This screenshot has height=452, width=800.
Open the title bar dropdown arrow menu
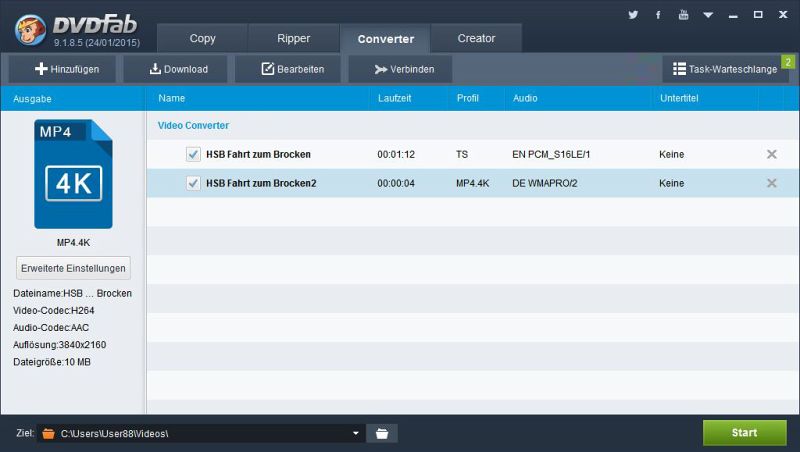708,15
